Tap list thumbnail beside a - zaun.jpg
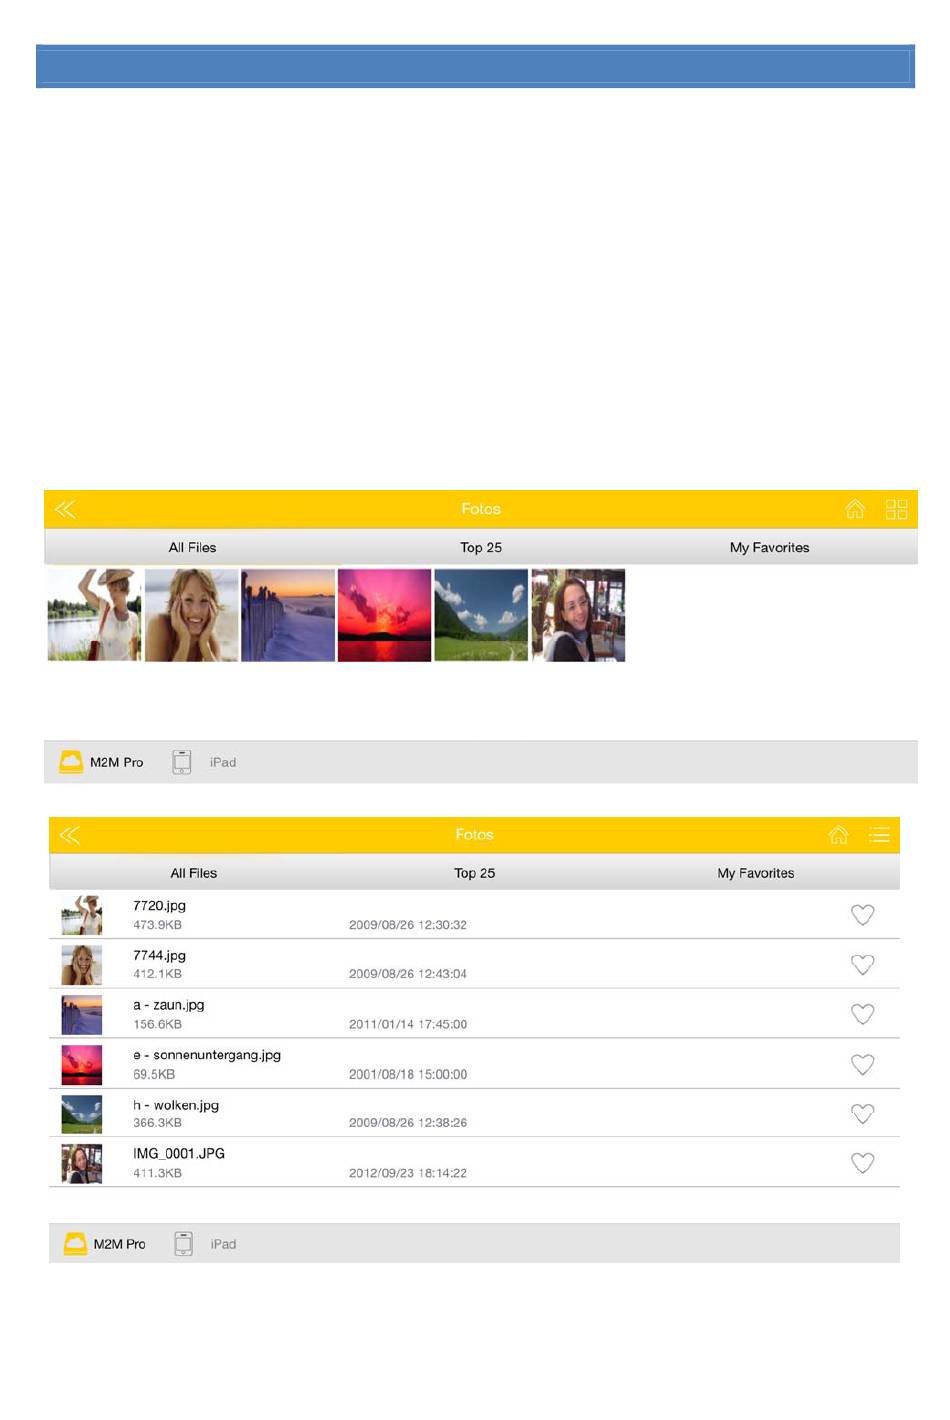This screenshot has width=950, height=1420. 82,1015
